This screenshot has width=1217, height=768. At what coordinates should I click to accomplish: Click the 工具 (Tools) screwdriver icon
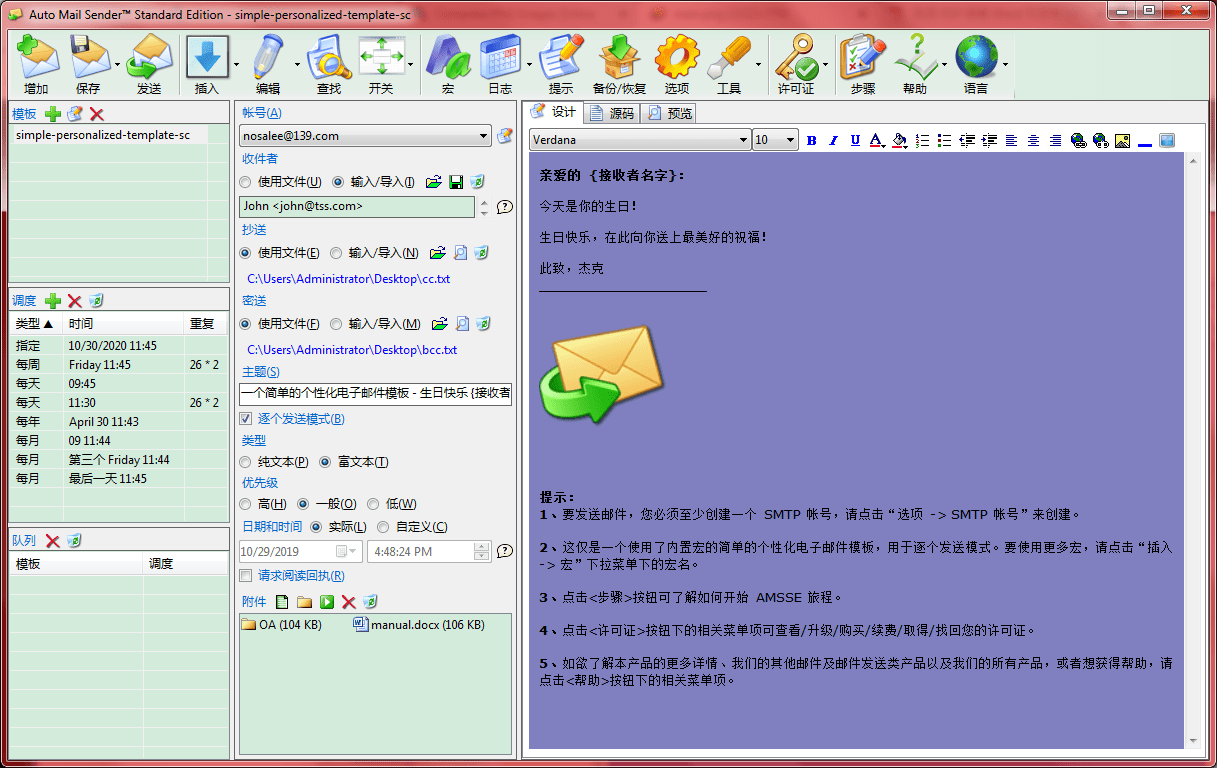(729, 57)
